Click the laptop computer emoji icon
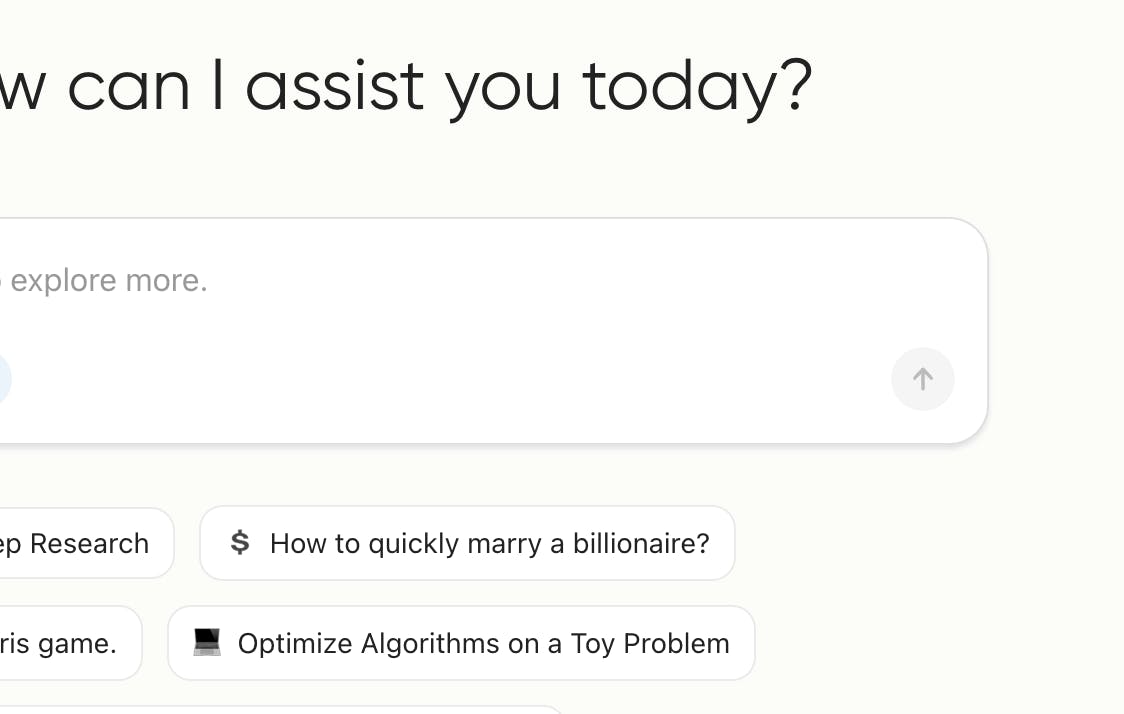 pyautogui.click(x=207, y=642)
